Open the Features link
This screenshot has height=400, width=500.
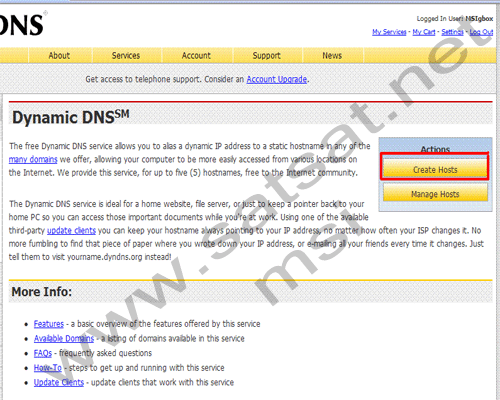(49, 324)
